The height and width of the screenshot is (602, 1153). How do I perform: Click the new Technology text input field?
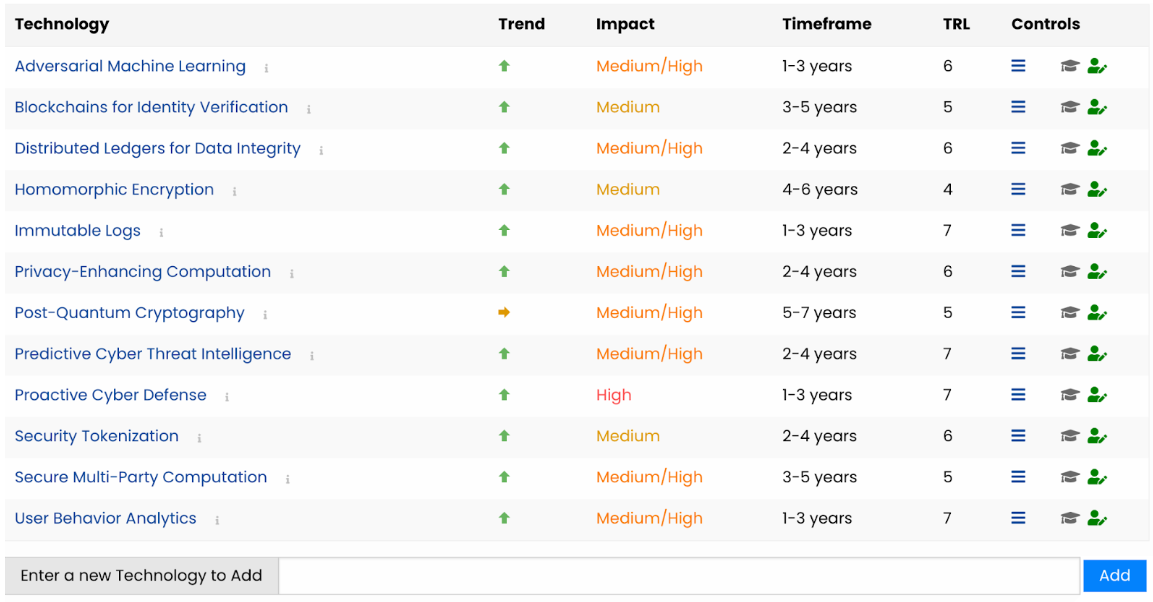tap(679, 576)
